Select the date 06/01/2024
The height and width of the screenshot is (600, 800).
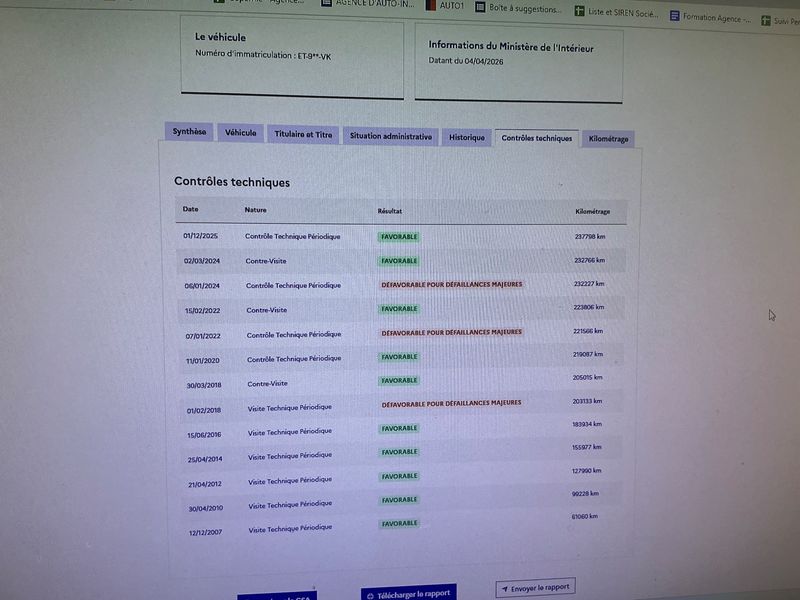click(x=202, y=286)
